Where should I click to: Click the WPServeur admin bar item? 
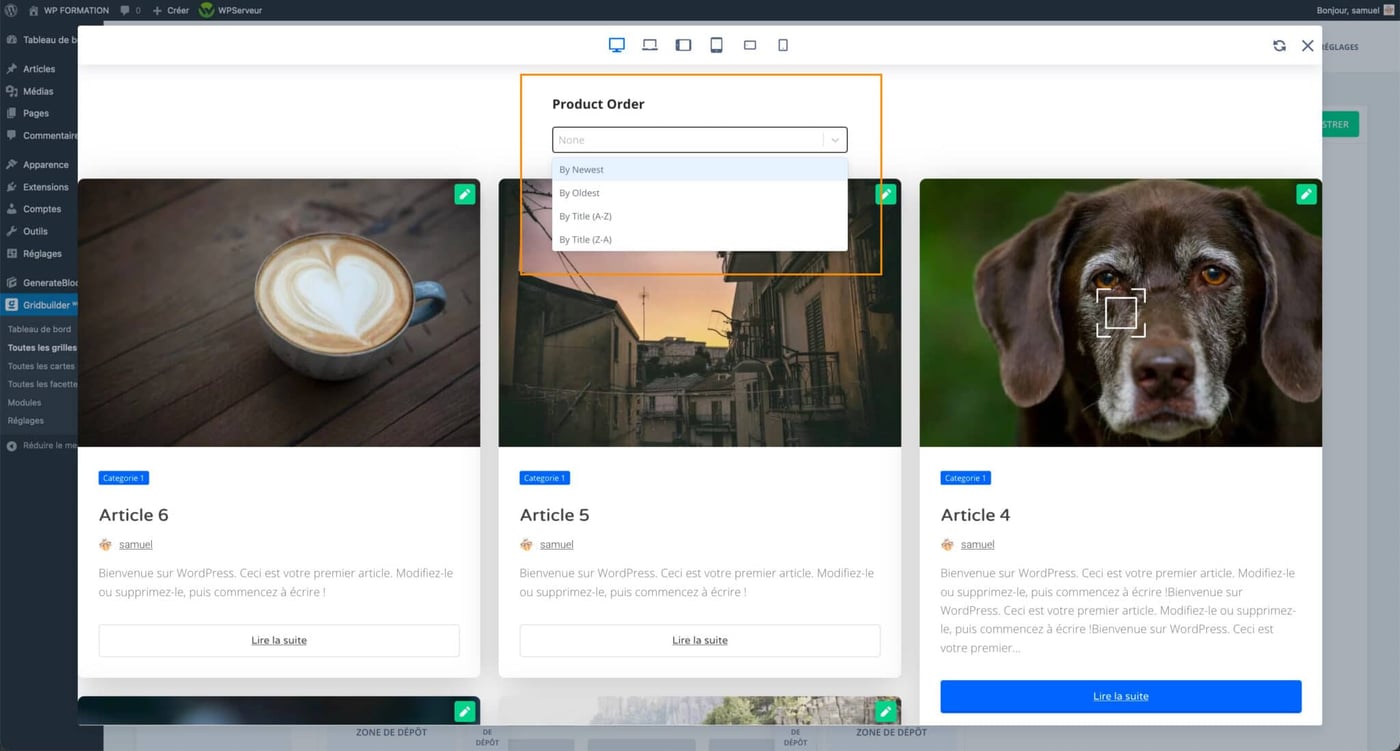point(229,10)
